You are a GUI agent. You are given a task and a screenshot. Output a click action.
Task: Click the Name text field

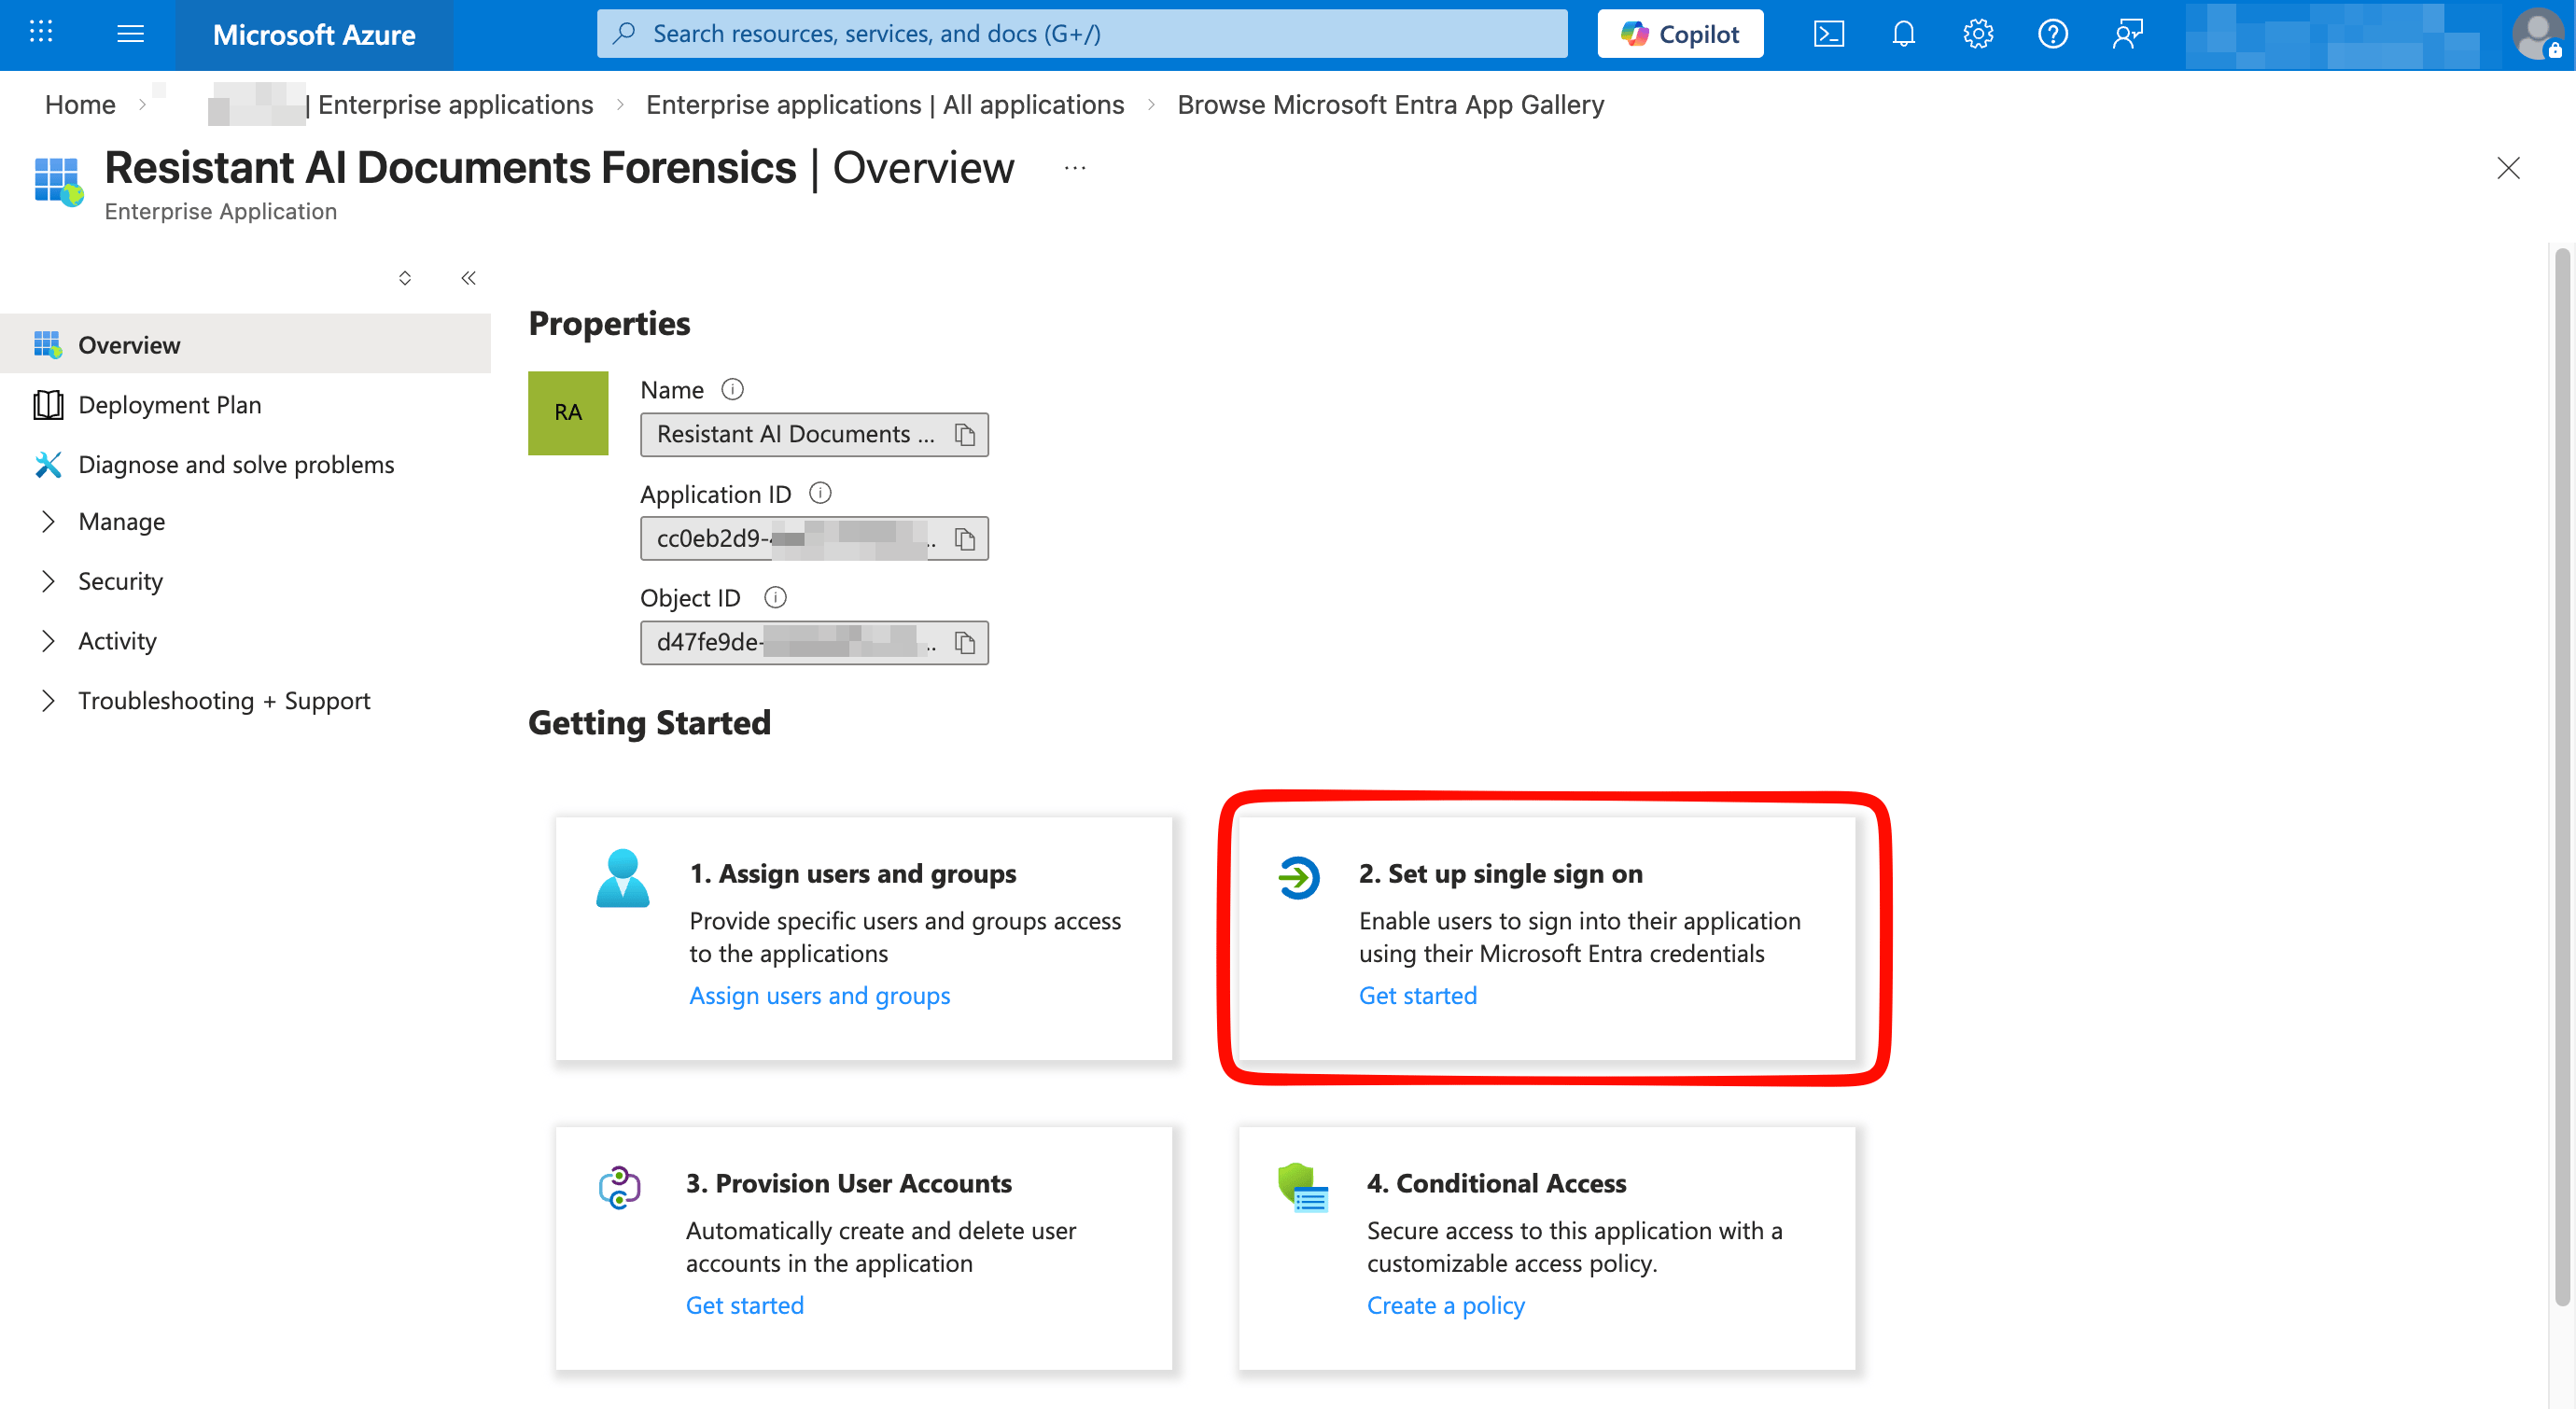(814, 435)
